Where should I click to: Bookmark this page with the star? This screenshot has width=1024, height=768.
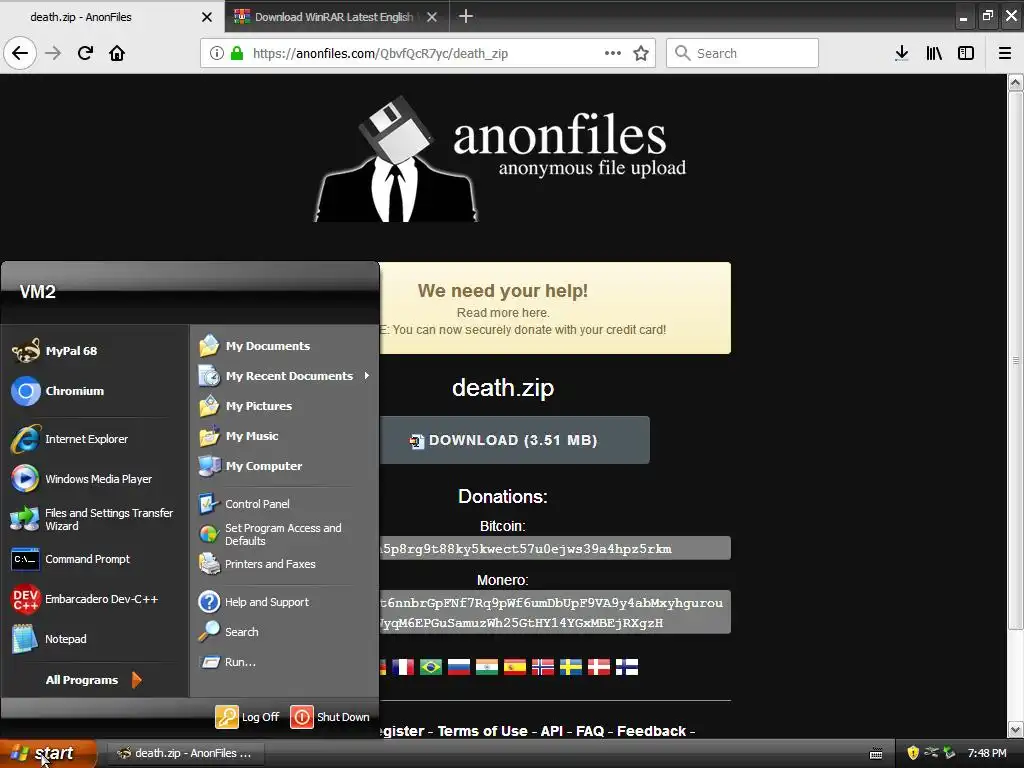point(641,53)
